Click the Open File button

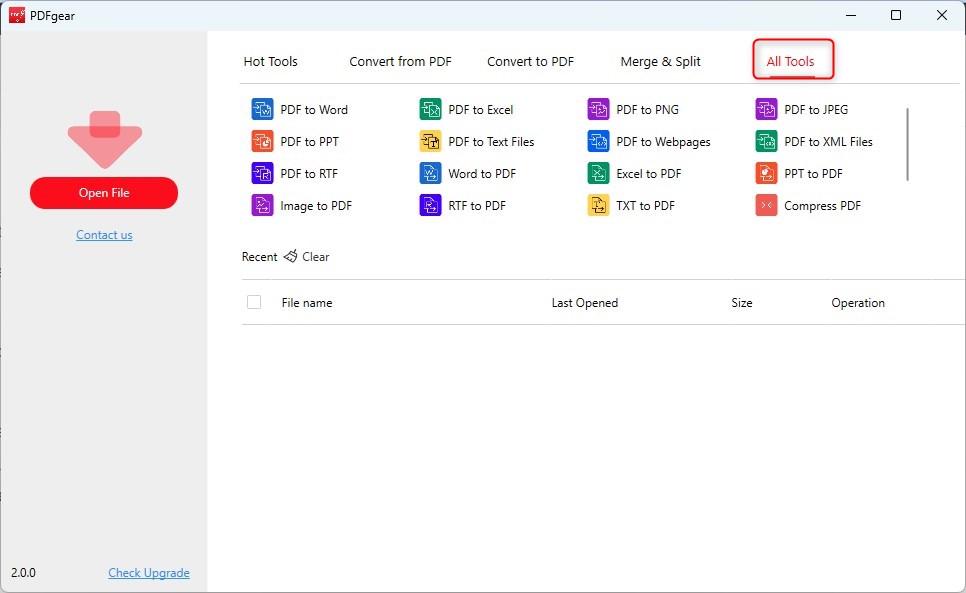[x=104, y=193]
